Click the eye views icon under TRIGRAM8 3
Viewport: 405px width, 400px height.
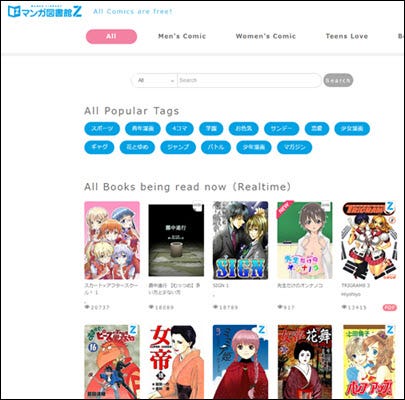pyautogui.click(x=344, y=307)
